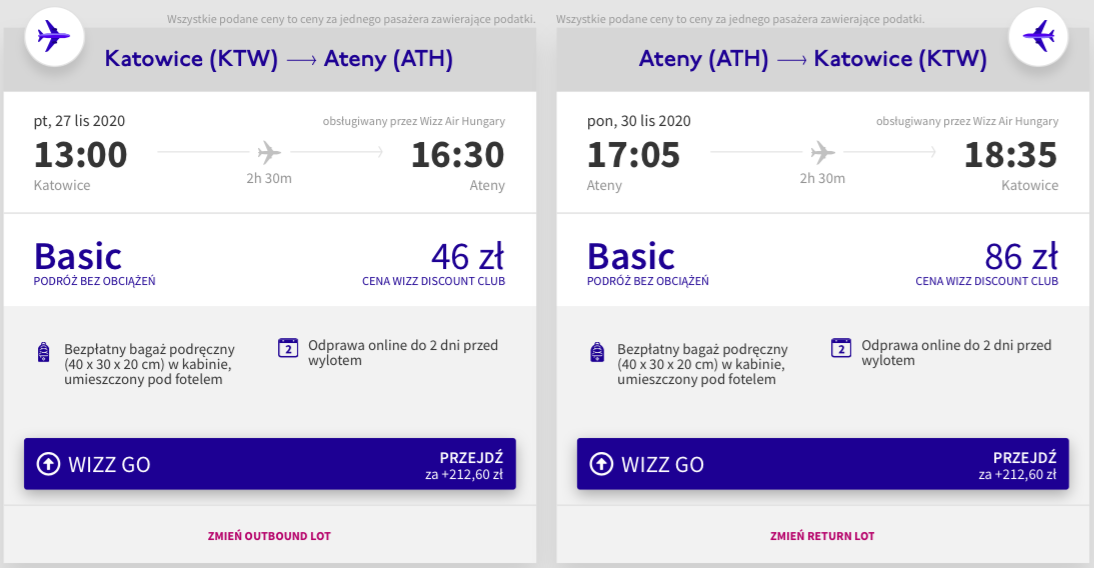Image resolution: width=1094 pixels, height=568 pixels.
Task: Click the 17:05 return departure time
Action: click(x=634, y=155)
